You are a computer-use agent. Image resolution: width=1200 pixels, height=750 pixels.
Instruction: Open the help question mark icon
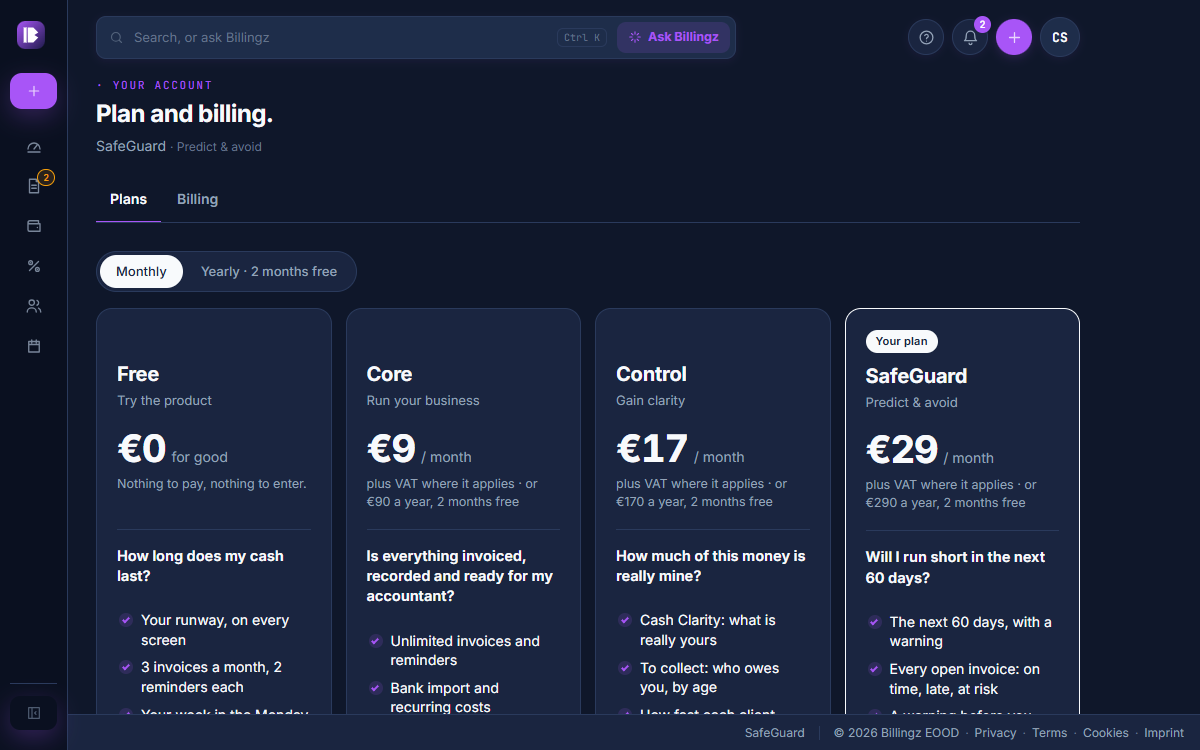coord(926,37)
